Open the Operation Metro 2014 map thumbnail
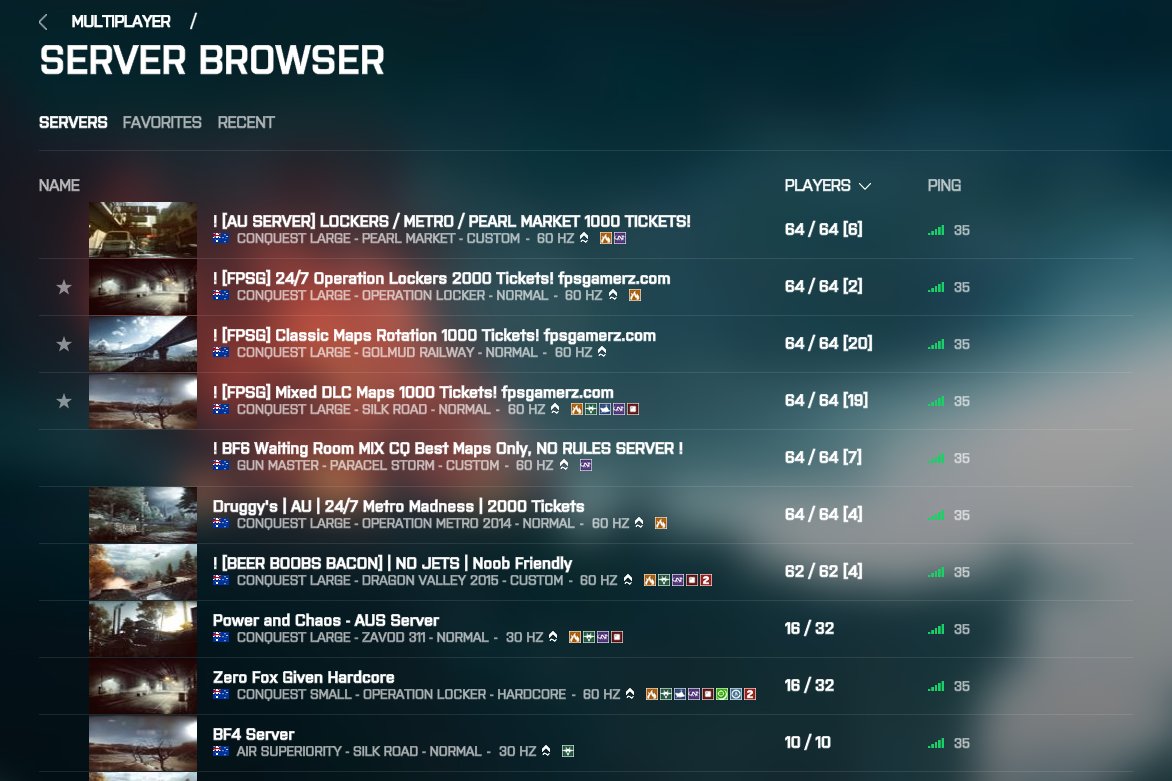 pyautogui.click(x=143, y=515)
